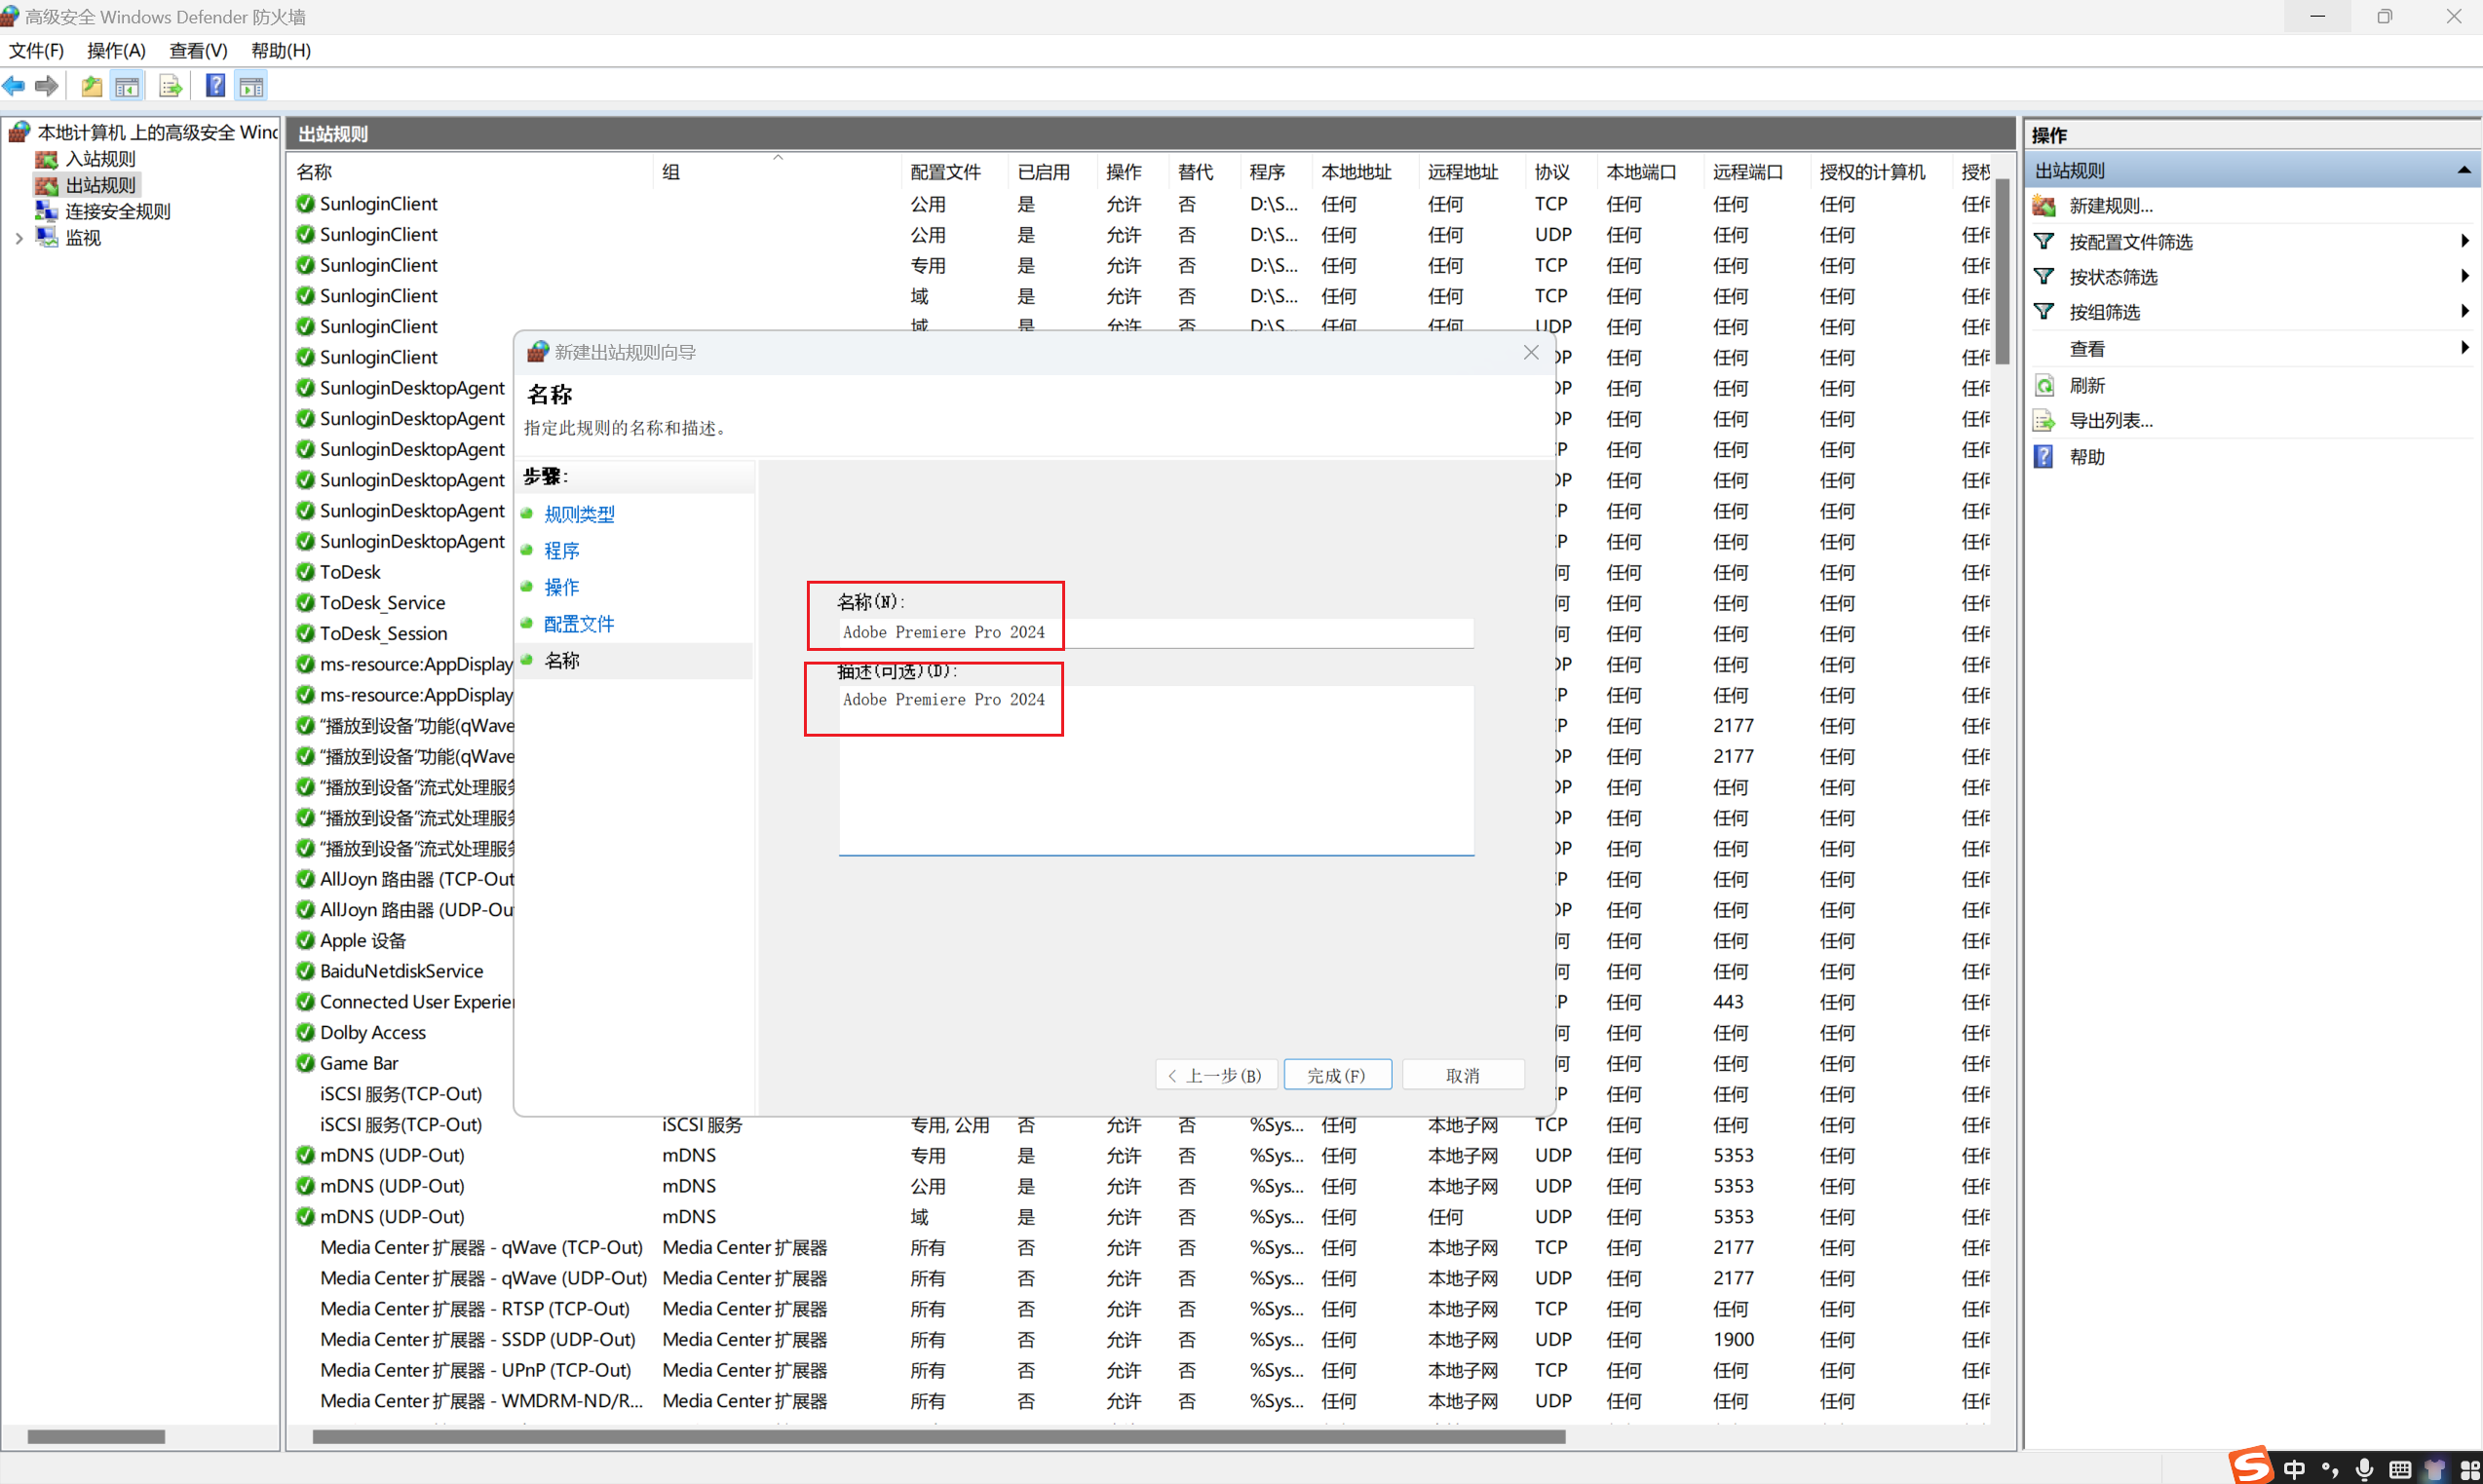Viewport: 2483px width, 1484px height.
Task: Go to the 配置文件 wizard step
Action: [579, 624]
